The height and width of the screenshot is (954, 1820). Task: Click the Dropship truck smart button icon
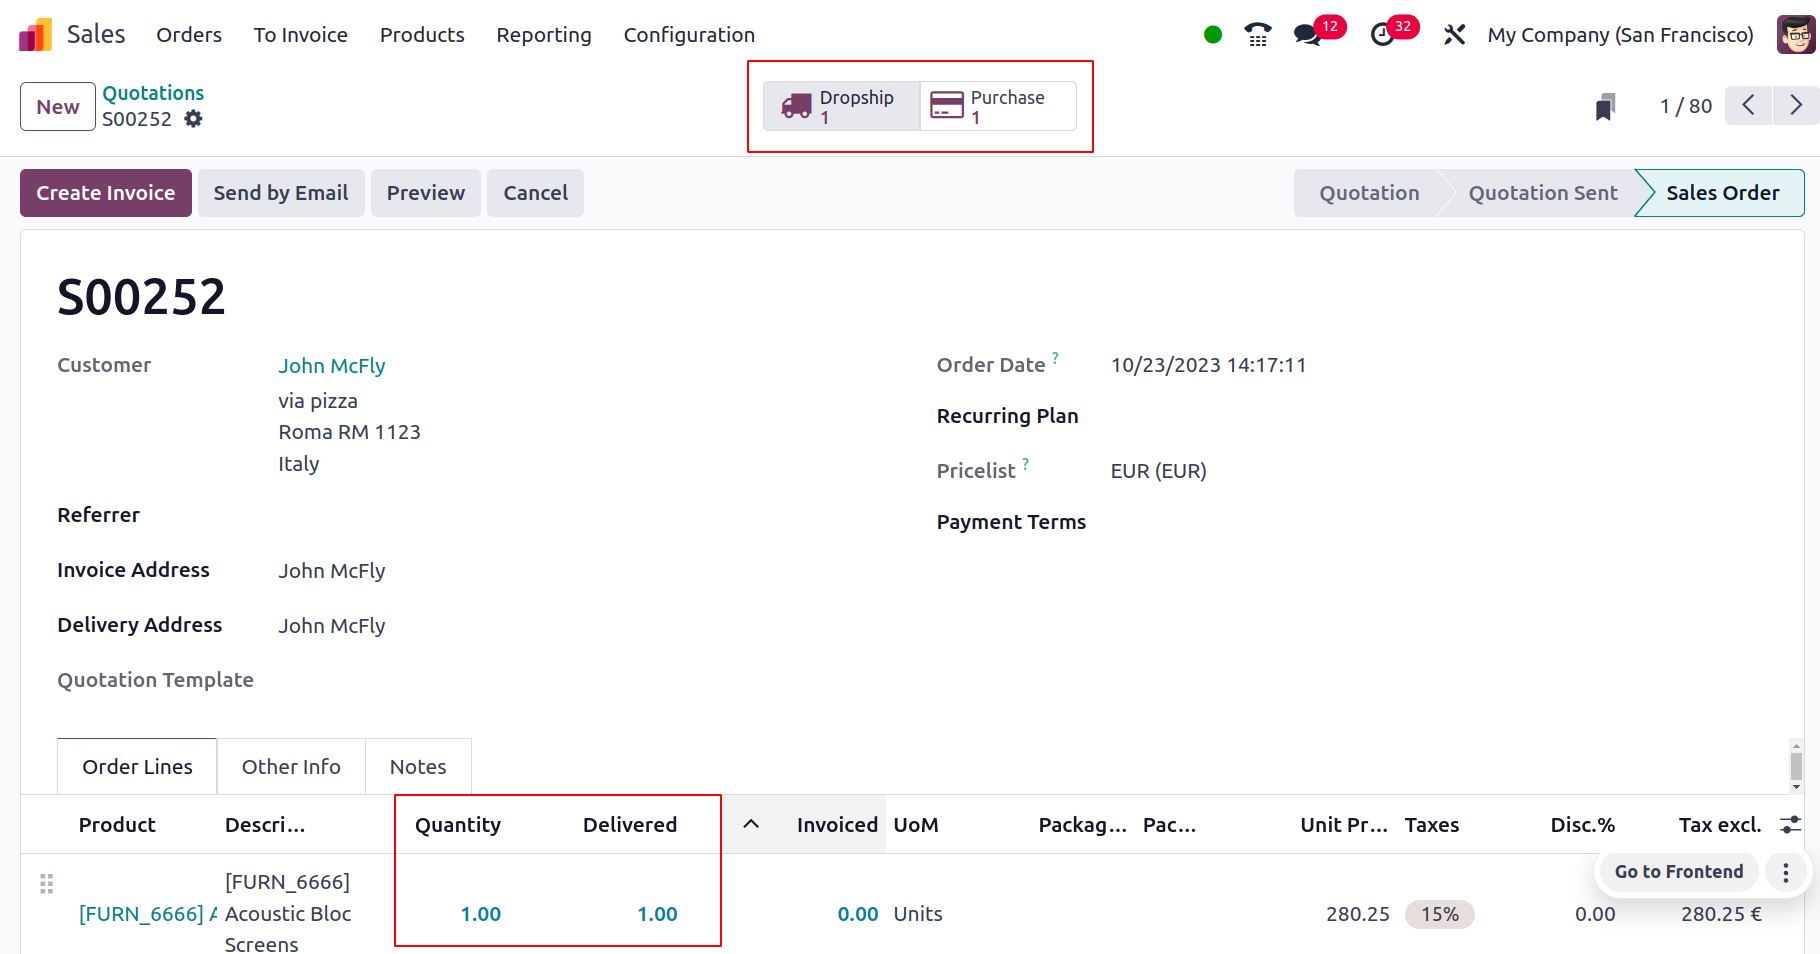[795, 105]
